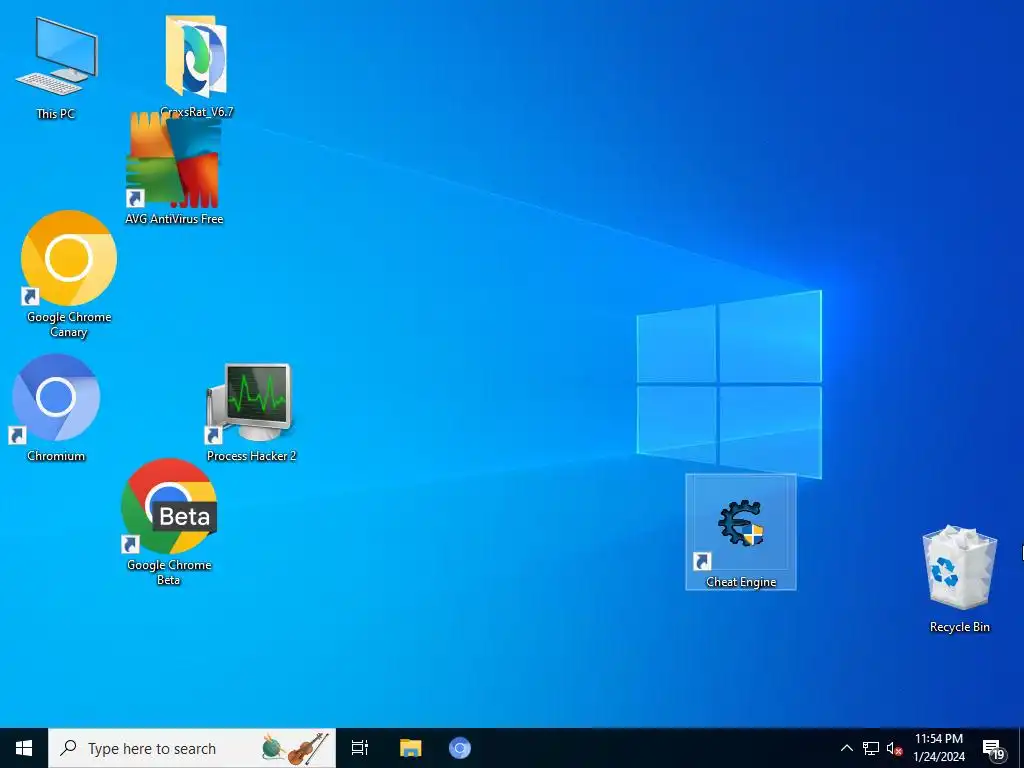Viewport: 1024px width, 768px height.
Task: Click the AVG AntiVirus Free label text
Action: pos(174,219)
